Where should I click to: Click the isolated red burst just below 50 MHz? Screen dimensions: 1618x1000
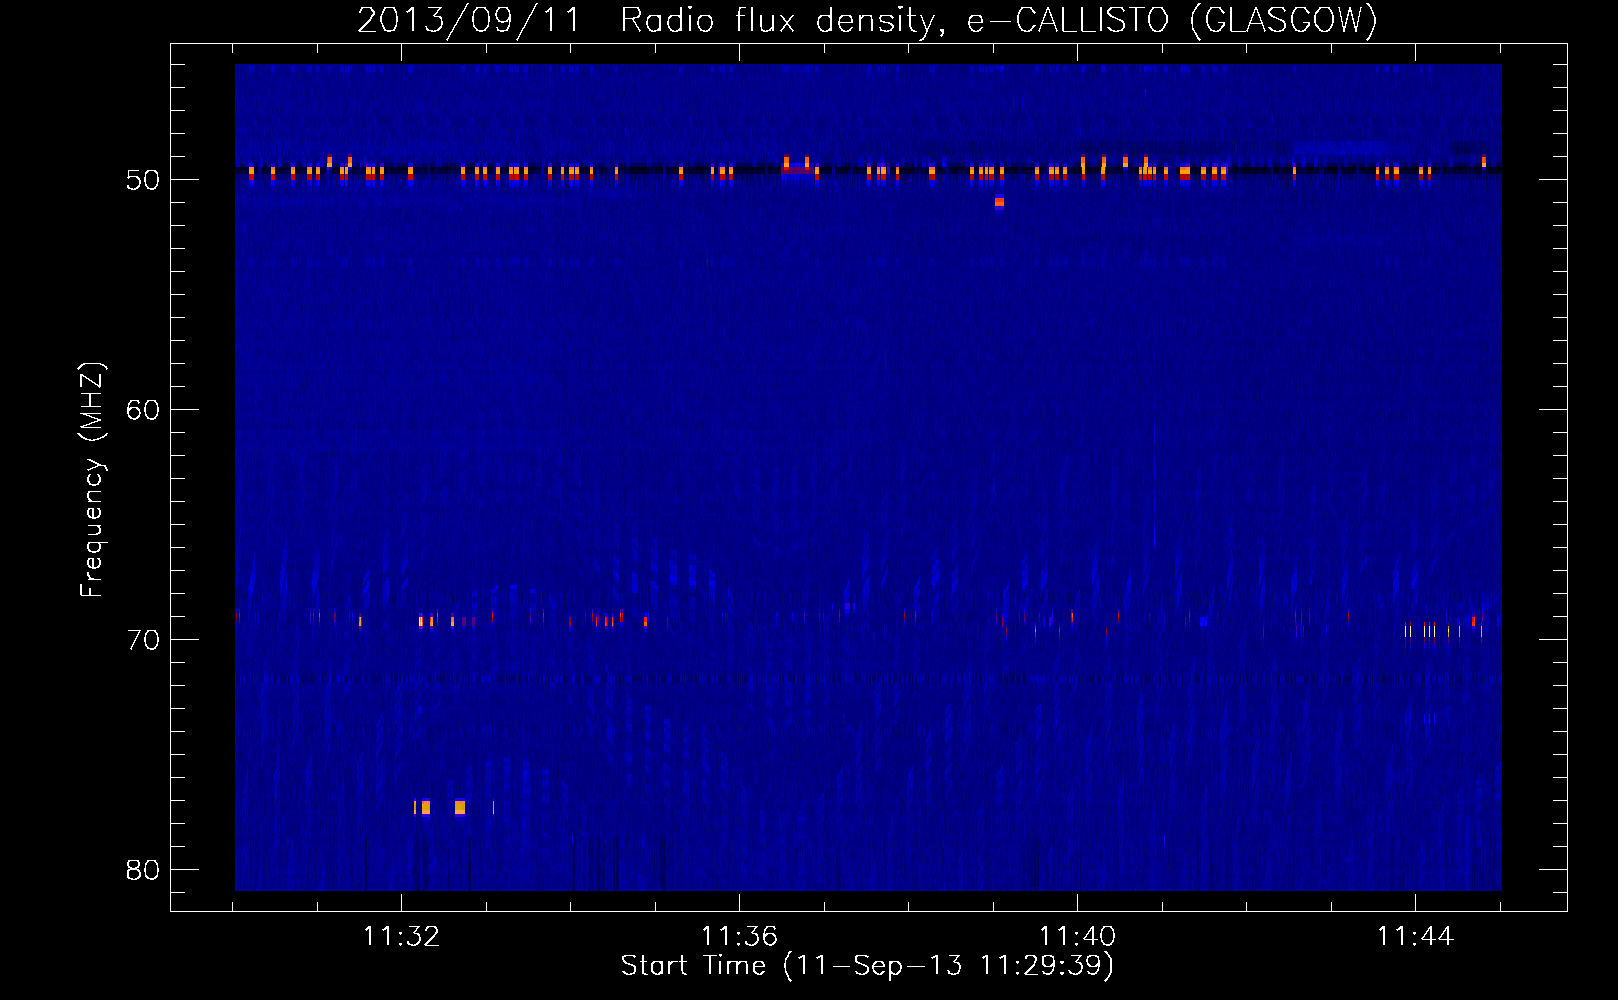999,203
